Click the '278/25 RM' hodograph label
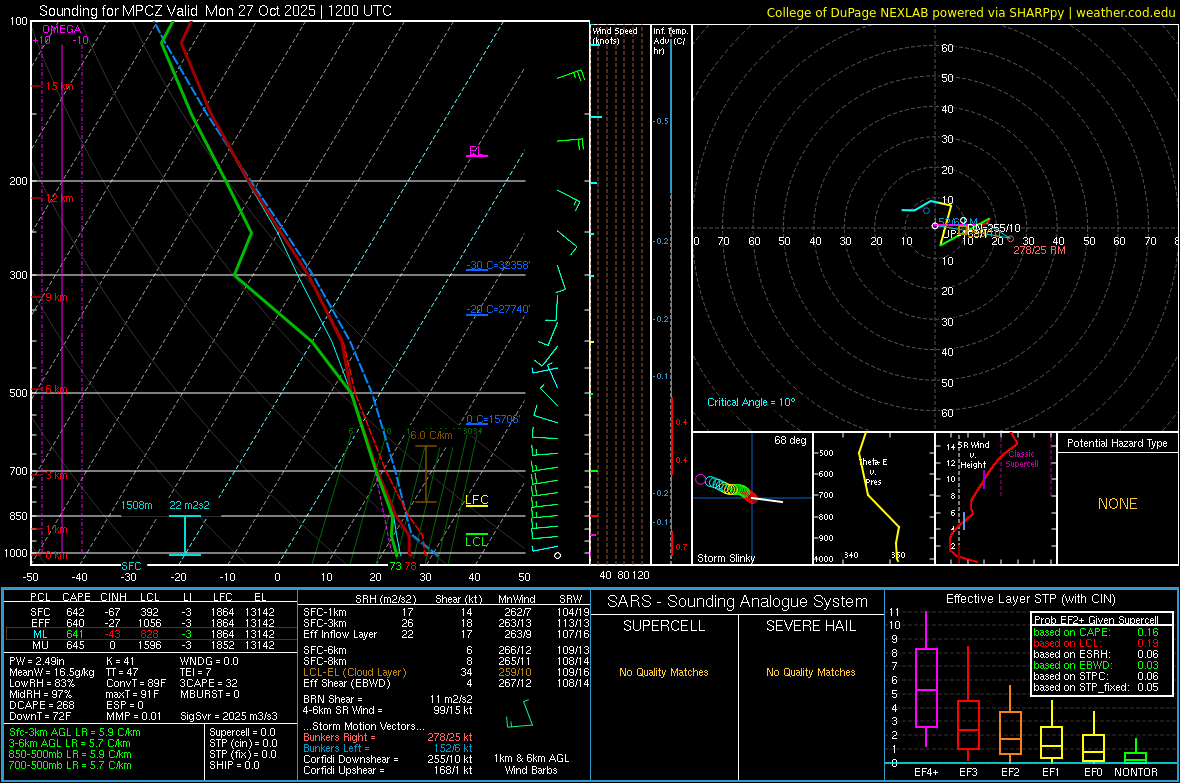1180x783 pixels. click(1039, 250)
